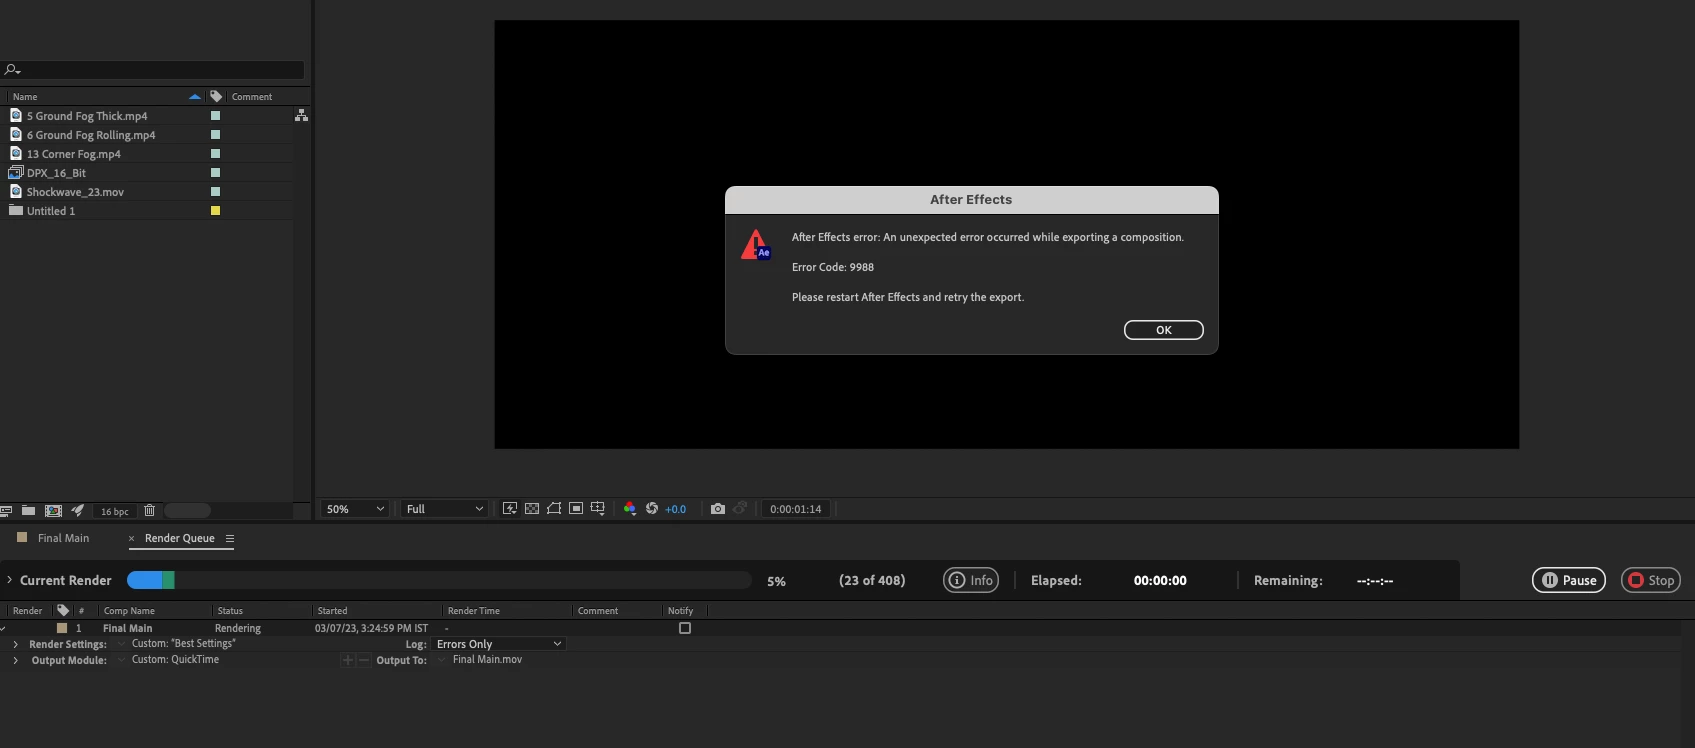This screenshot has height=748, width=1695.
Task: Click yellow label color of Untitled 1
Action: (215, 211)
